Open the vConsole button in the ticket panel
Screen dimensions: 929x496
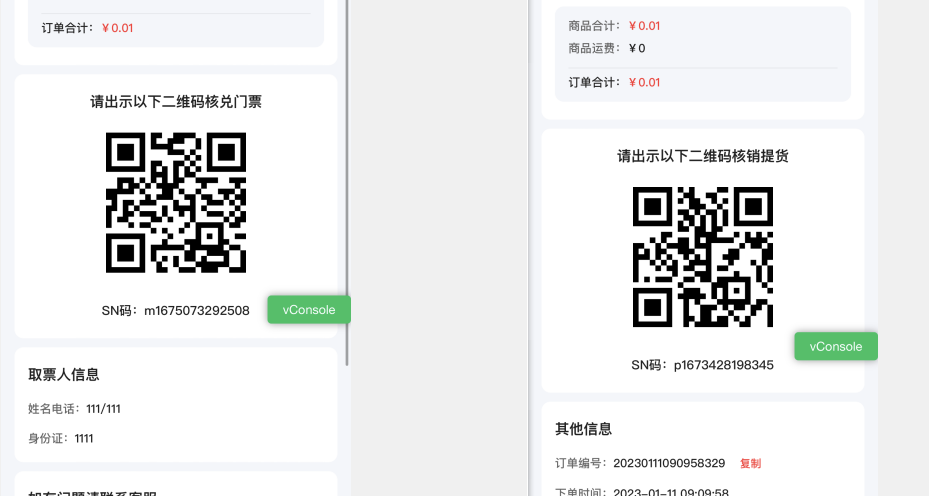pos(308,310)
